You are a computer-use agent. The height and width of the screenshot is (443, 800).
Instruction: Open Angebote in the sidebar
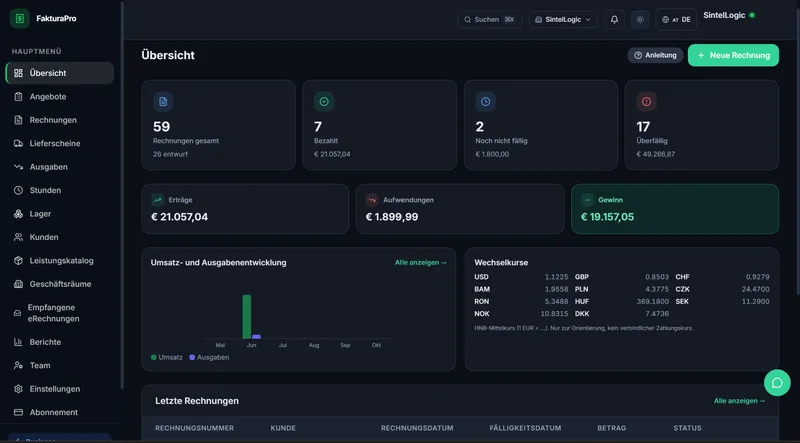[x=60, y=96]
